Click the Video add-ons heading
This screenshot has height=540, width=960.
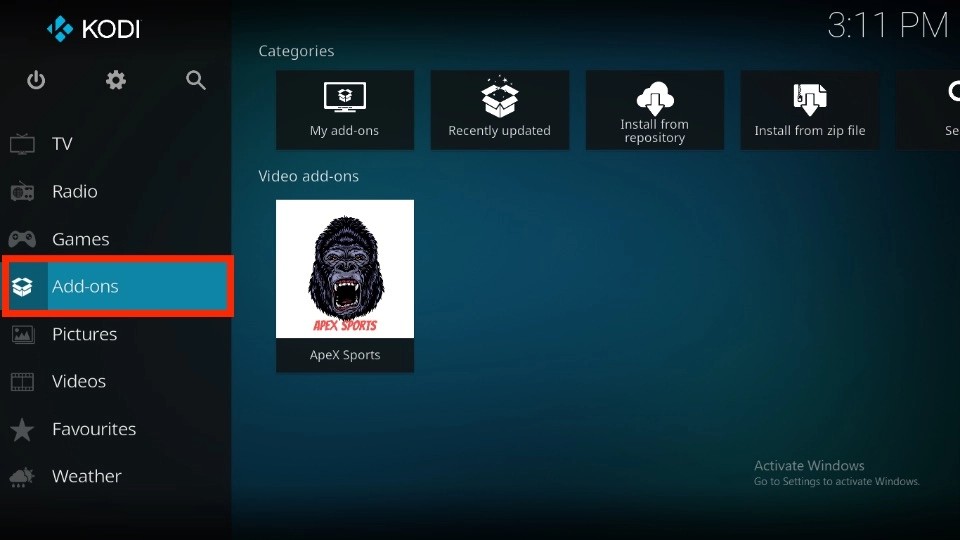tap(309, 176)
